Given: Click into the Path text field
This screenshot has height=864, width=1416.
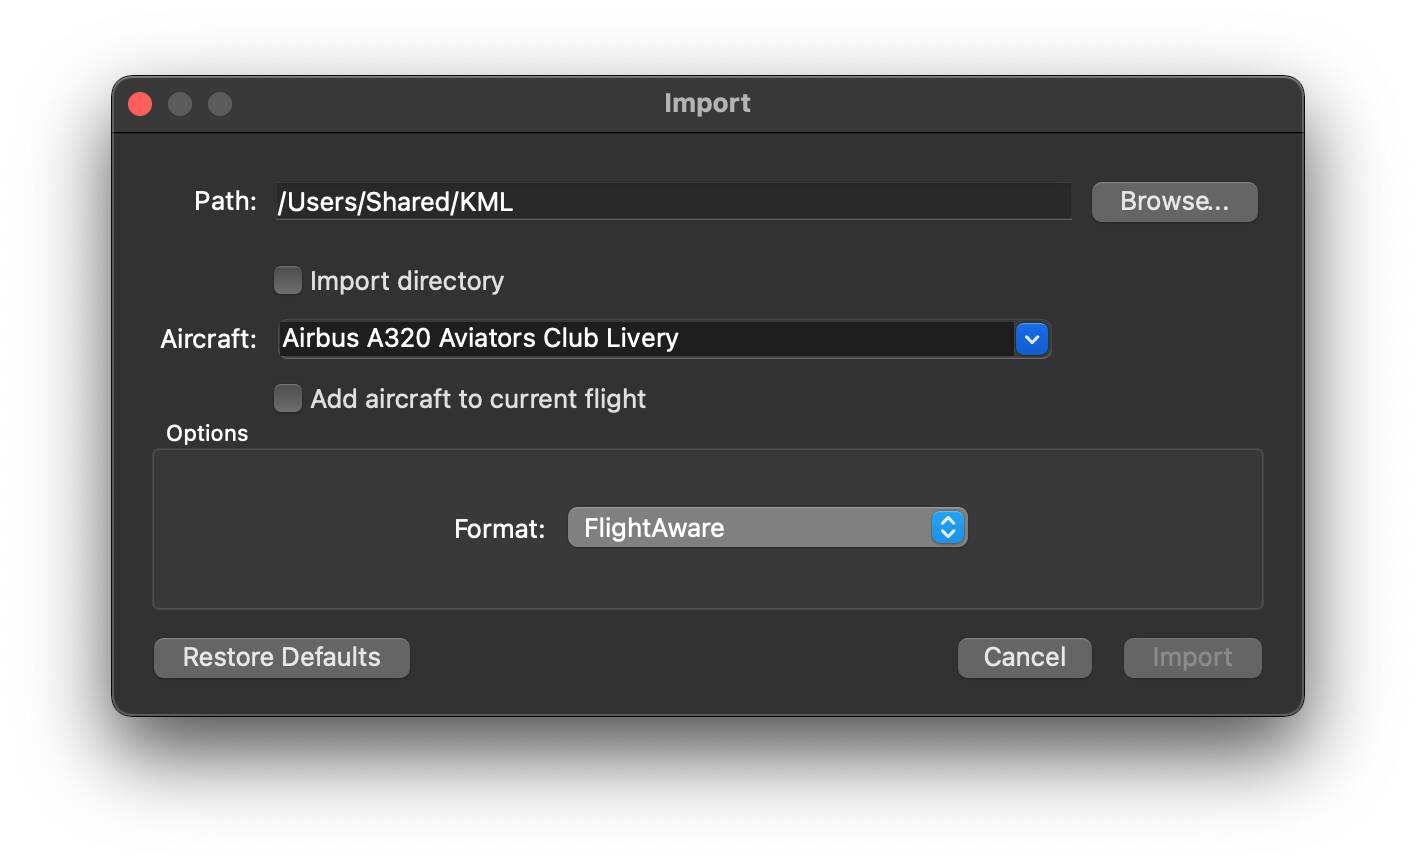Looking at the screenshot, I should pyautogui.click(x=673, y=201).
